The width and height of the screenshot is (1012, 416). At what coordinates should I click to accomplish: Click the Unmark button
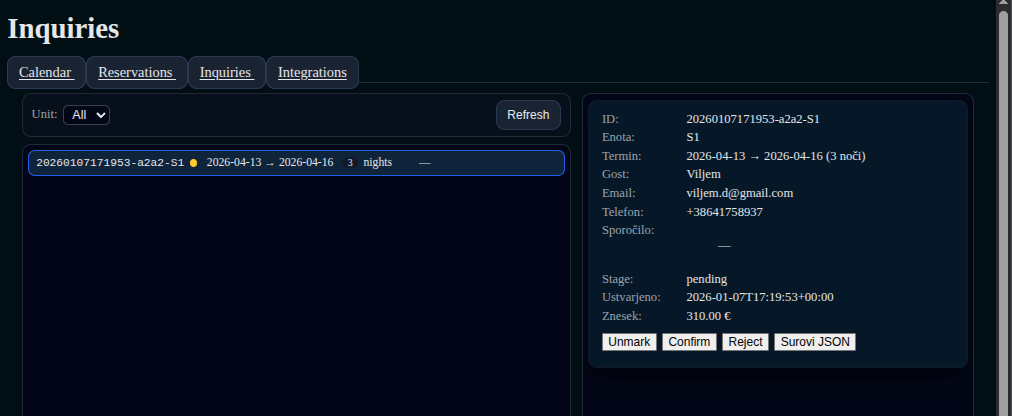click(x=629, y=342)
